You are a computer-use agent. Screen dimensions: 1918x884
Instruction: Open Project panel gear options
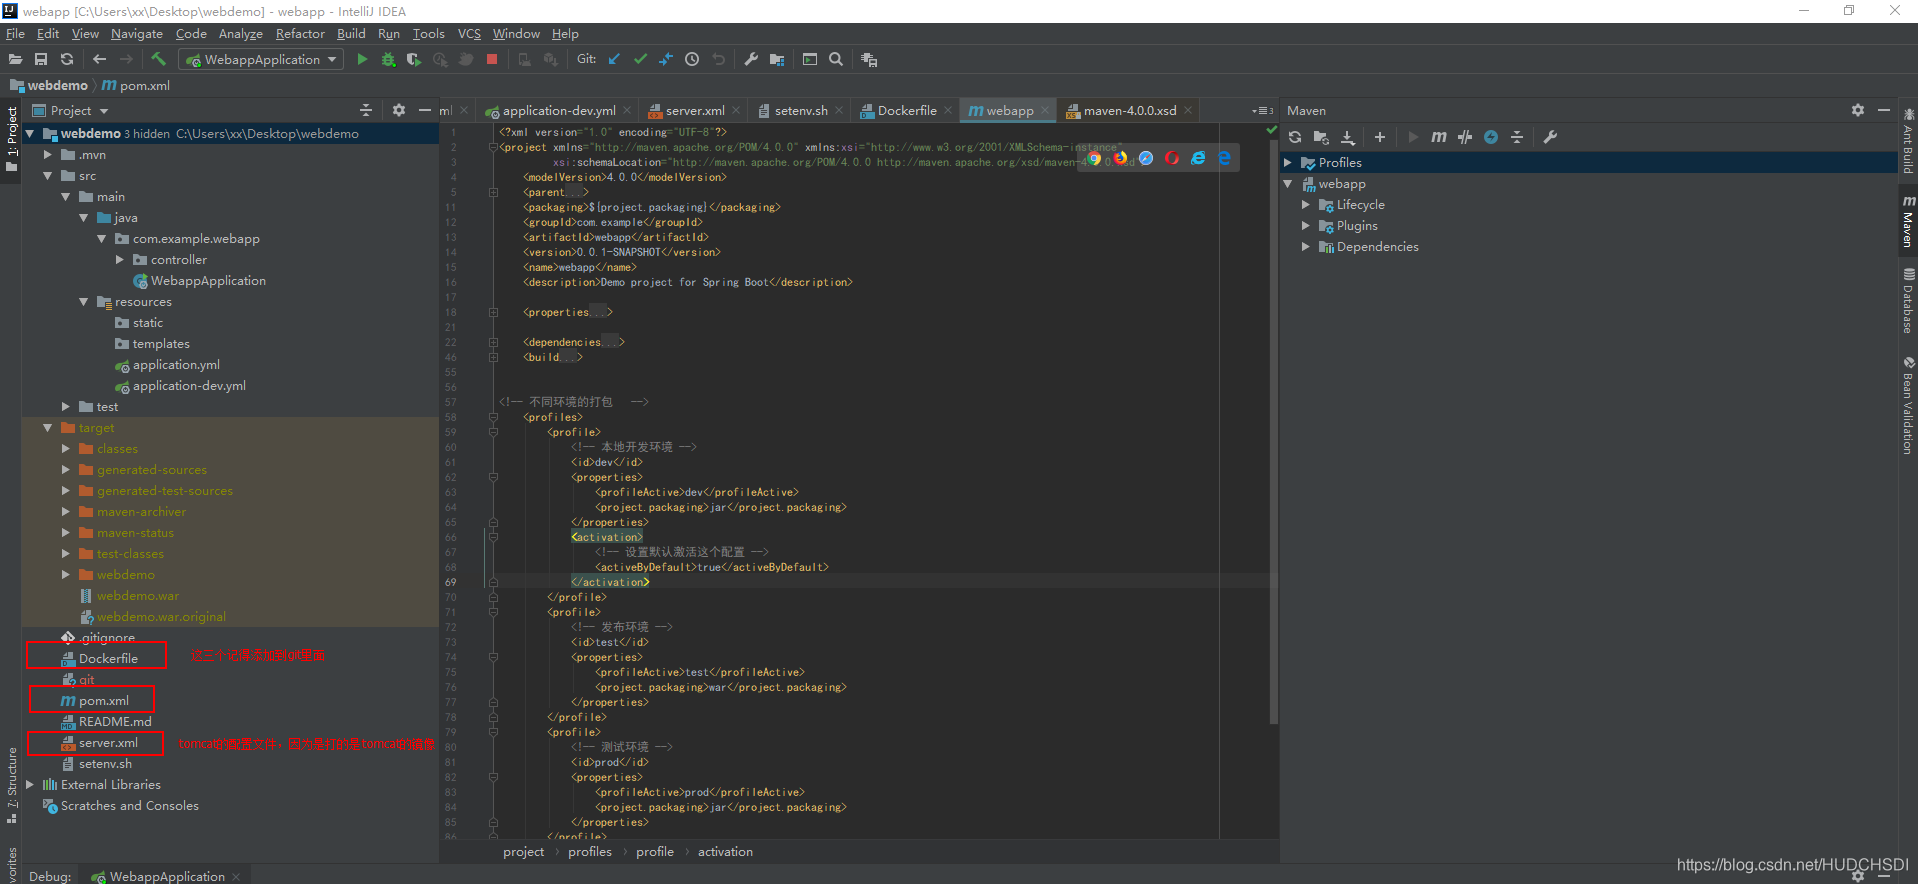[399, 110]
